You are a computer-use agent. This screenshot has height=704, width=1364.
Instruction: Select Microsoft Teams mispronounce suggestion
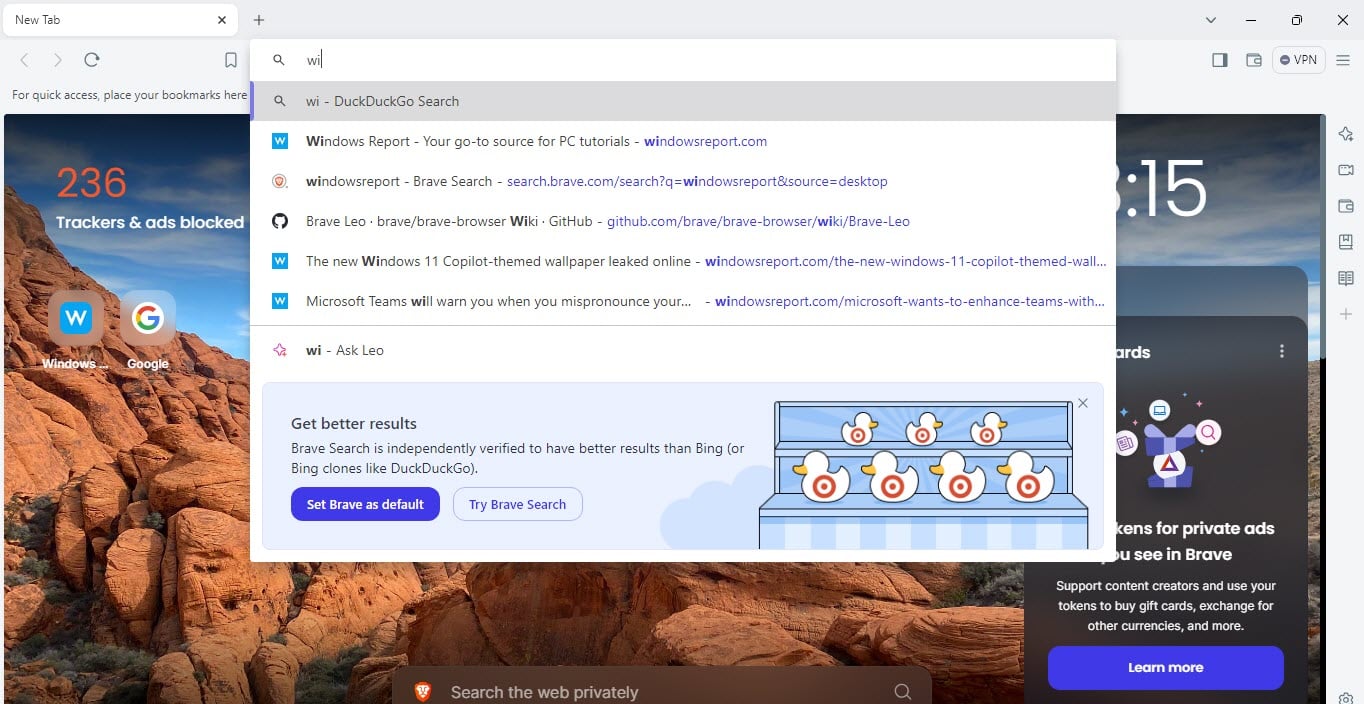coord(683,301)
